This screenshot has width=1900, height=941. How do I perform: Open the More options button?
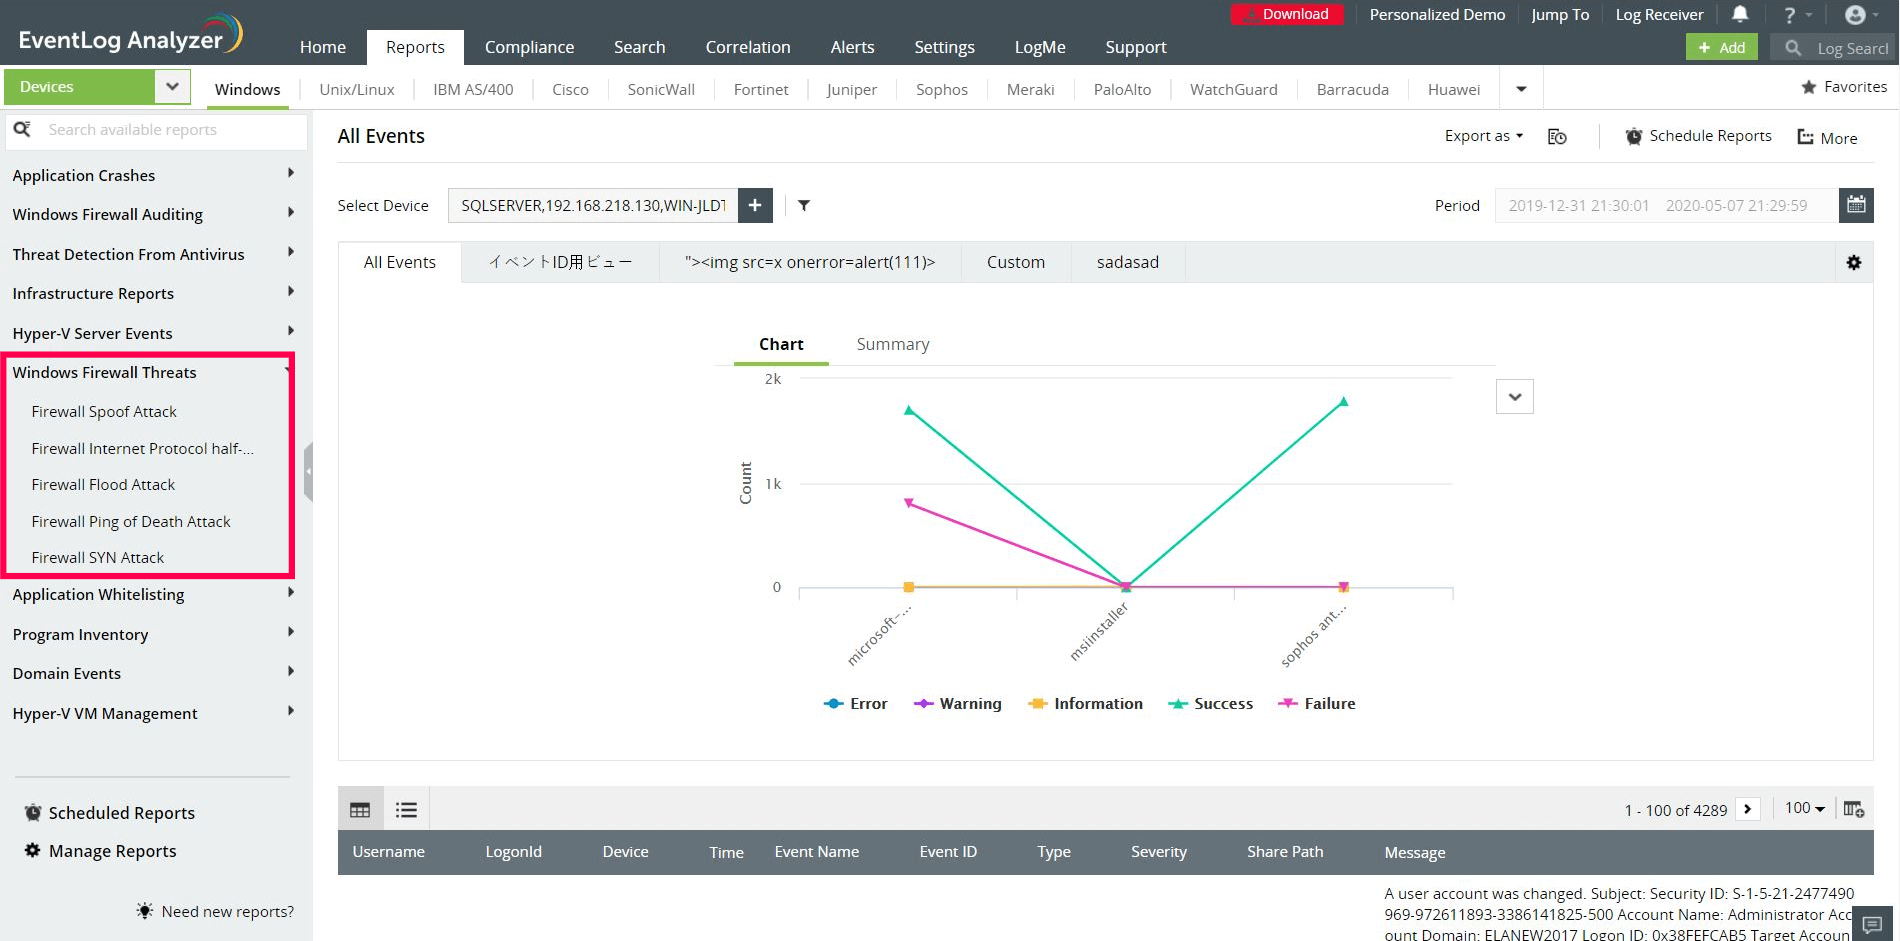pyautogui.click(x=1827, y=138)
